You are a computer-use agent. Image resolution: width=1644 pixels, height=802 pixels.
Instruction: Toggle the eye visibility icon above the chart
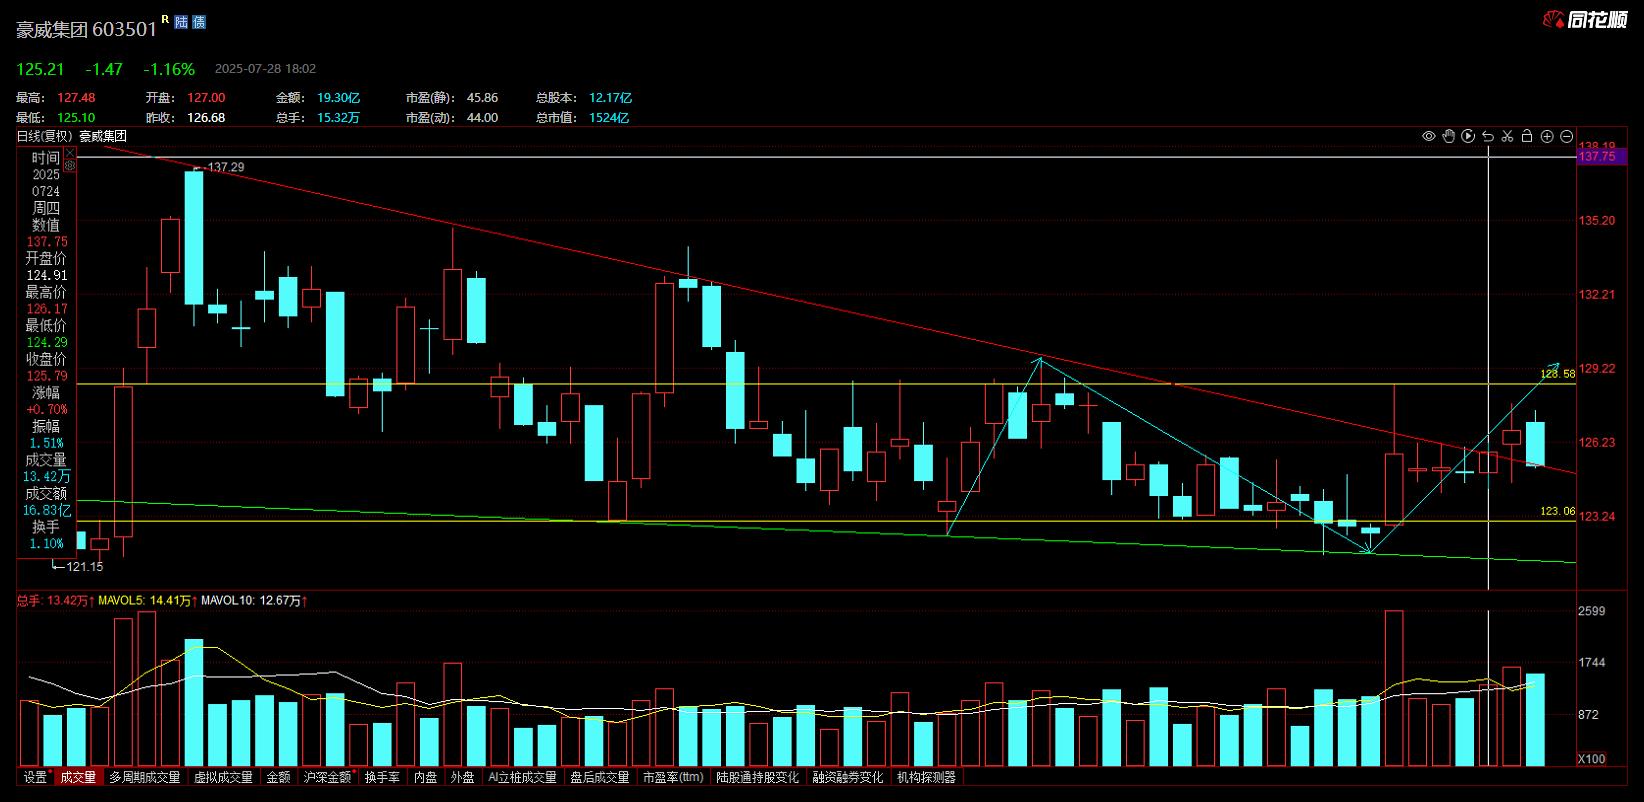click(x=1429, y=136)
